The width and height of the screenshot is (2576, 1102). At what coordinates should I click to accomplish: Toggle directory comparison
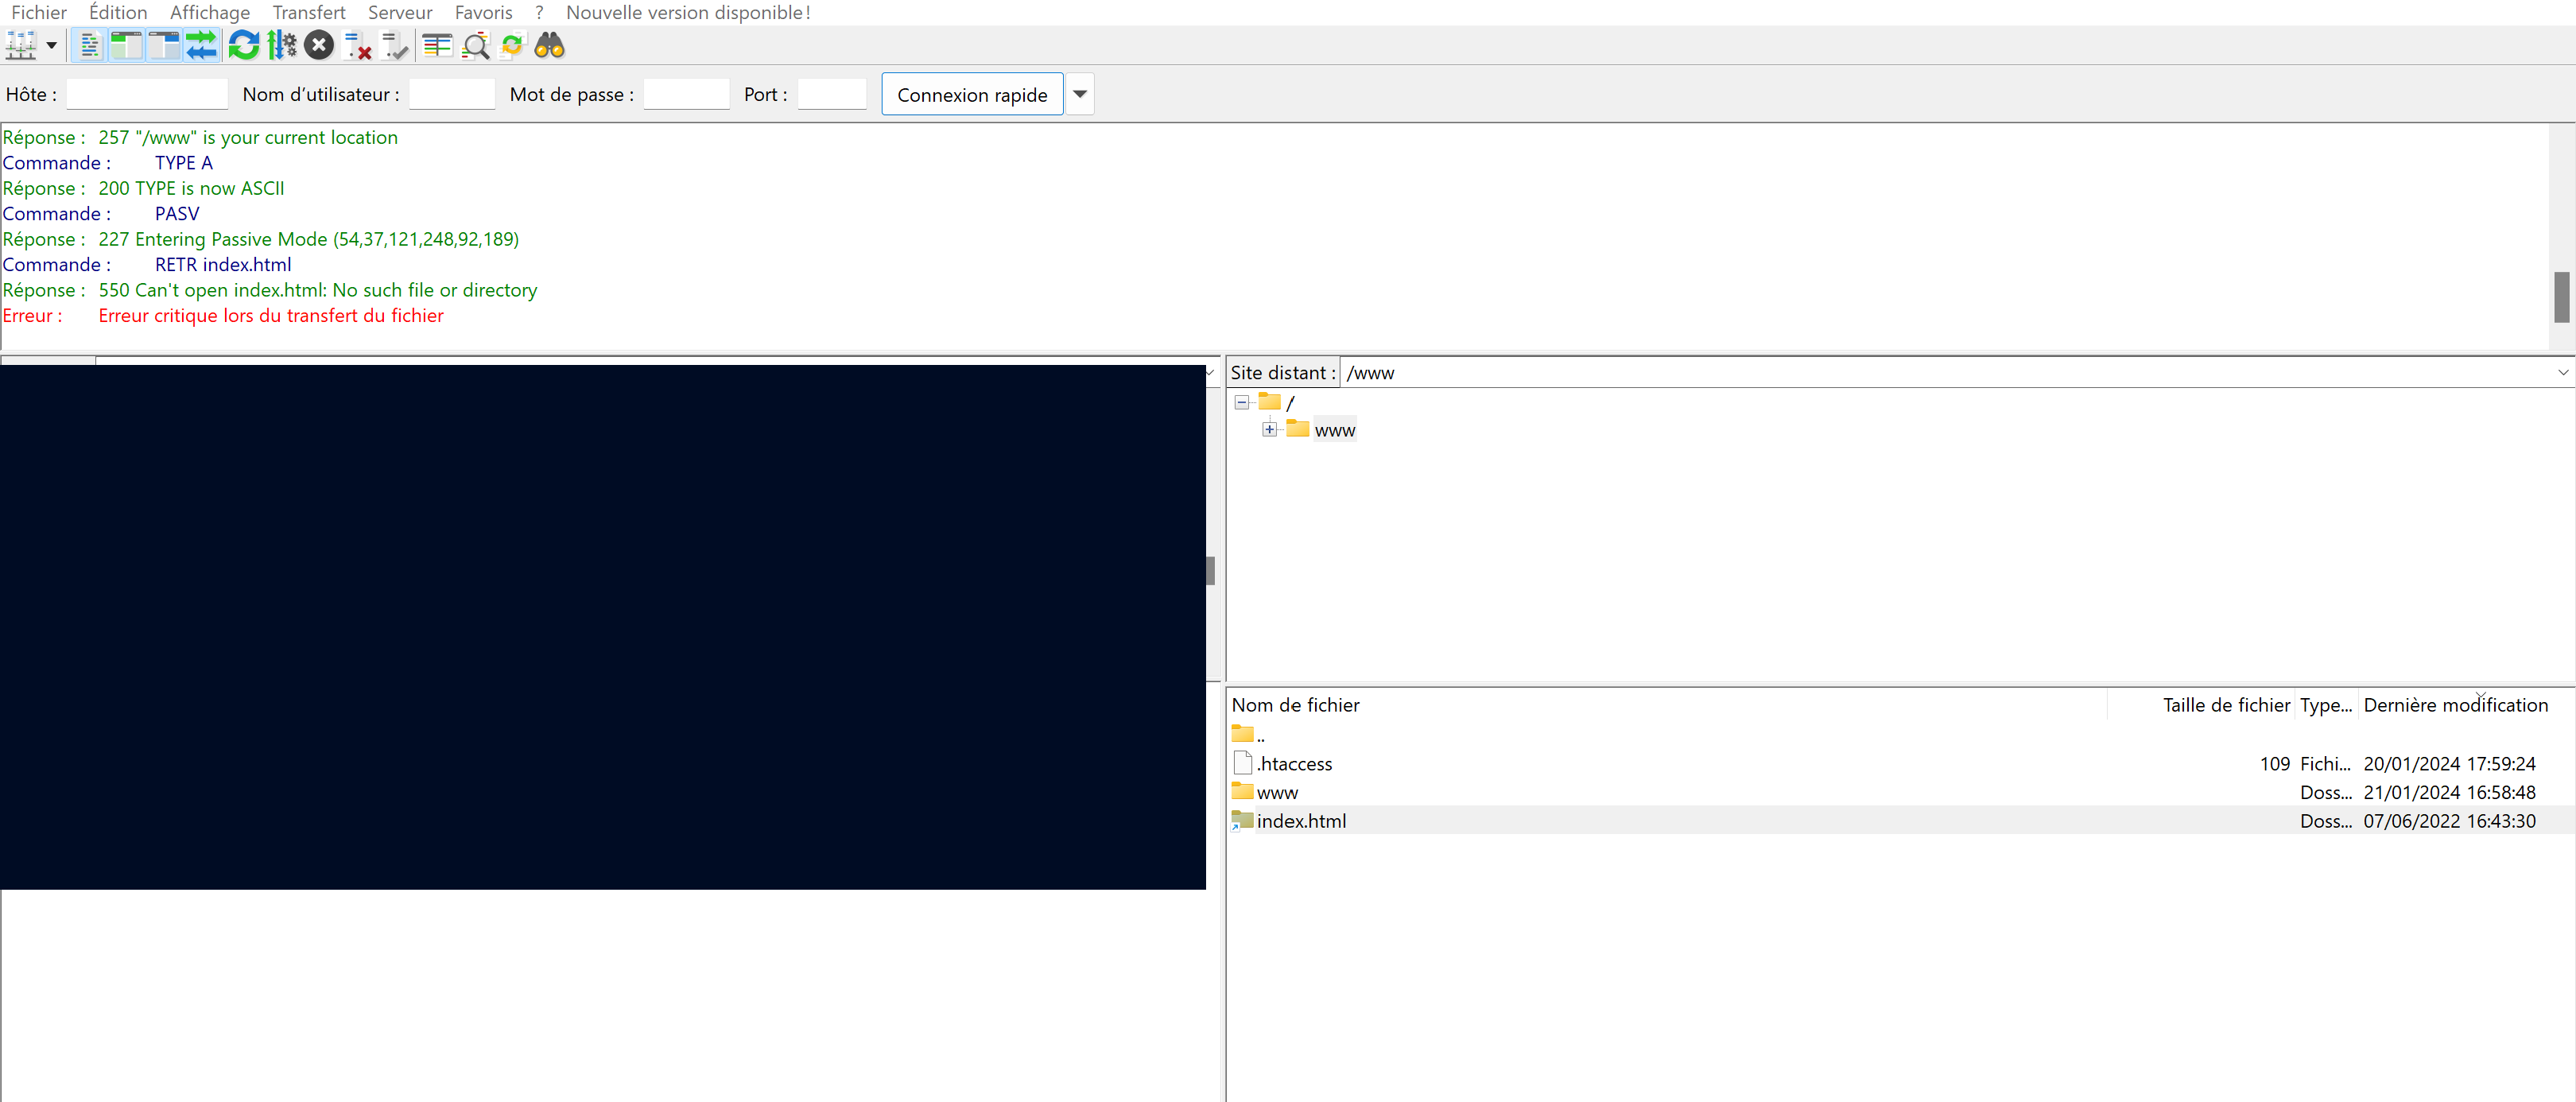point(475,45)
